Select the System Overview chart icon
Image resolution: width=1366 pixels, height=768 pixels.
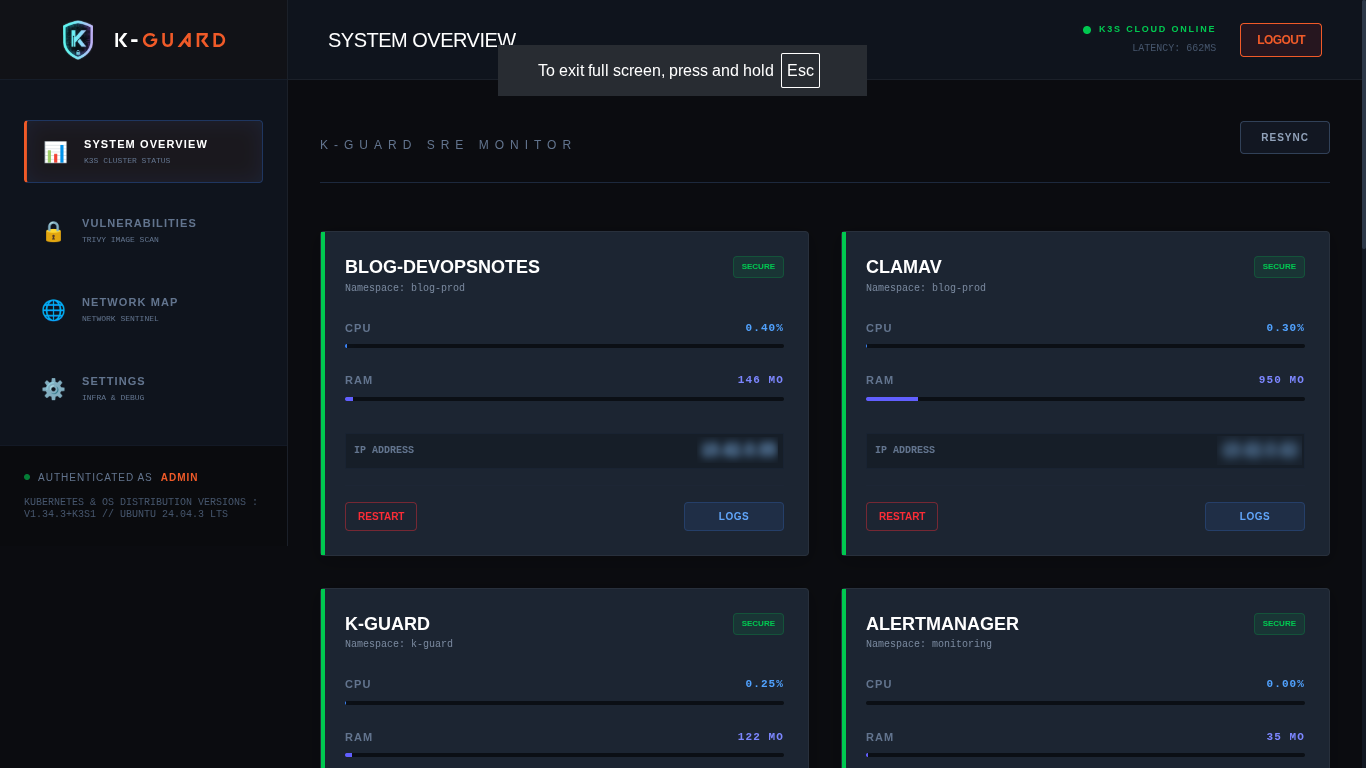(x=55, y=151)
